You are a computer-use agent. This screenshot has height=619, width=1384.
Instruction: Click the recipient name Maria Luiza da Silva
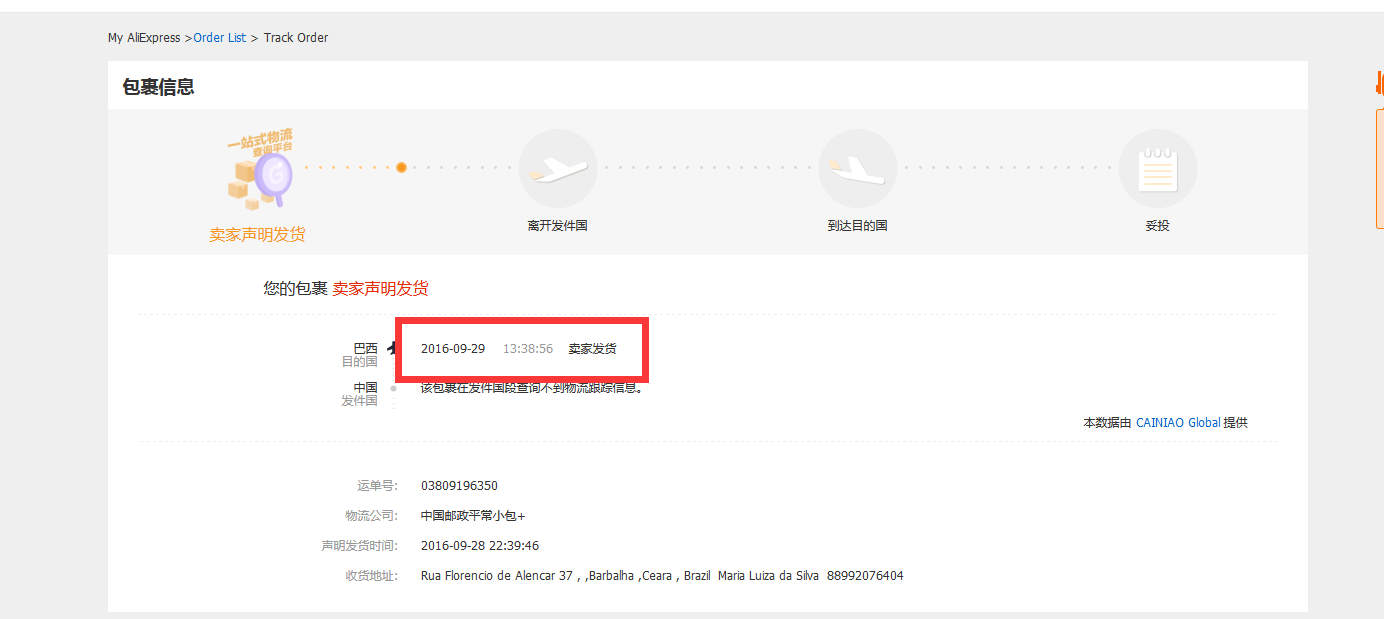(x=768, y=576)
